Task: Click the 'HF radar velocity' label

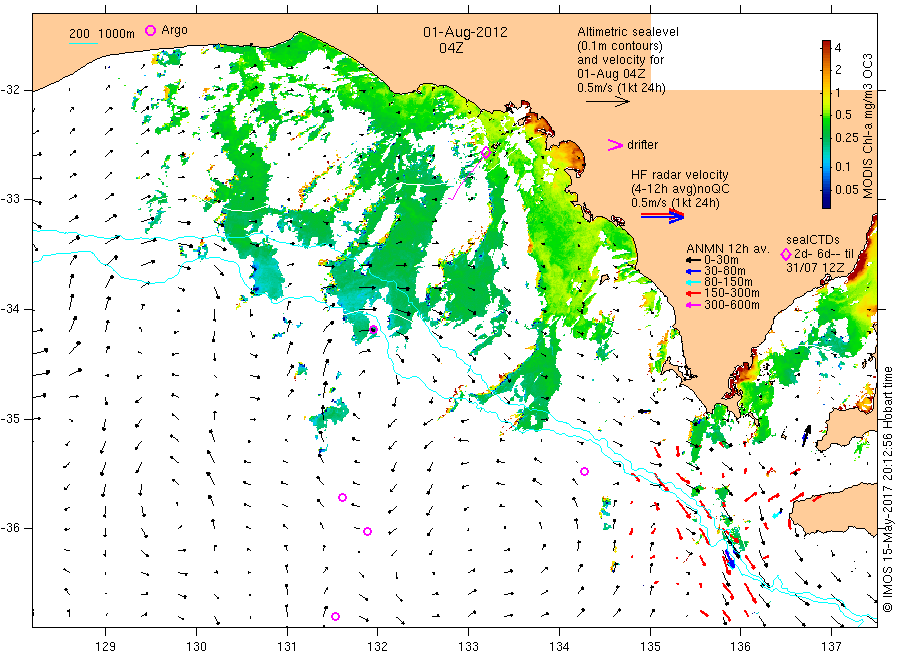Action: (x=680, y=175)
